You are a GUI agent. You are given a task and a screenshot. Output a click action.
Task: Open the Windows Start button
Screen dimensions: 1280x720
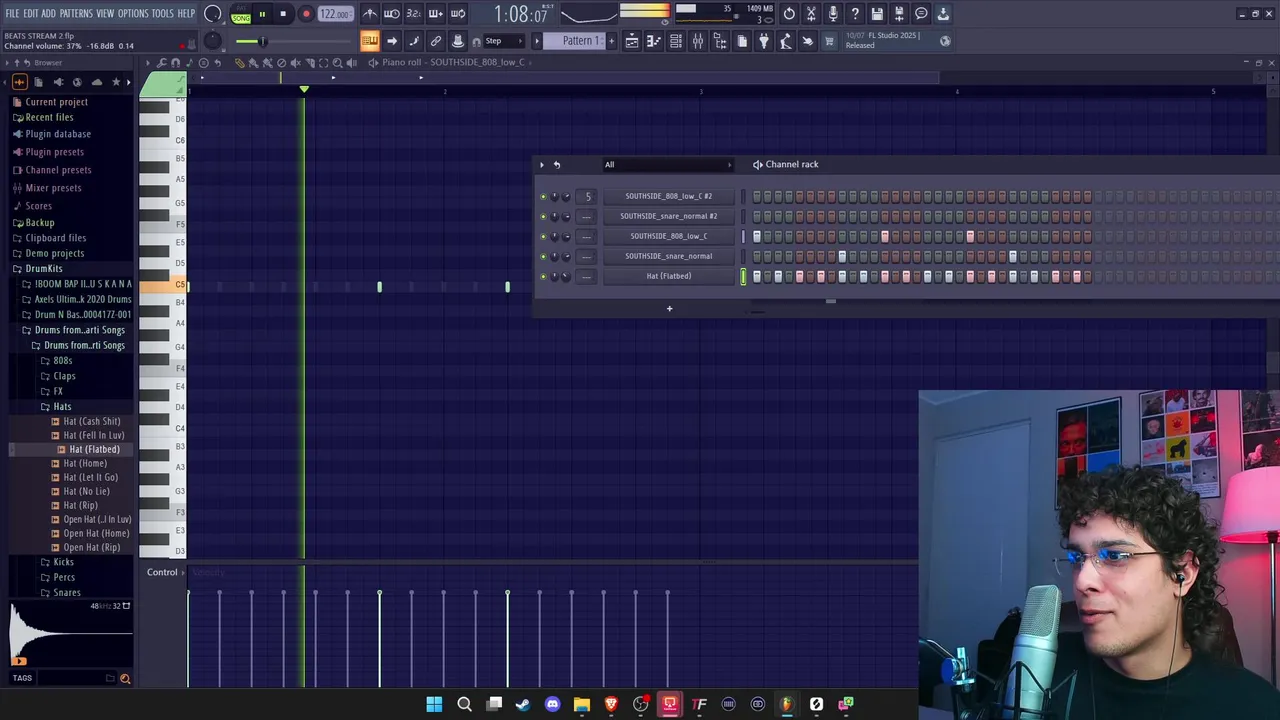[x=434, y=704]
